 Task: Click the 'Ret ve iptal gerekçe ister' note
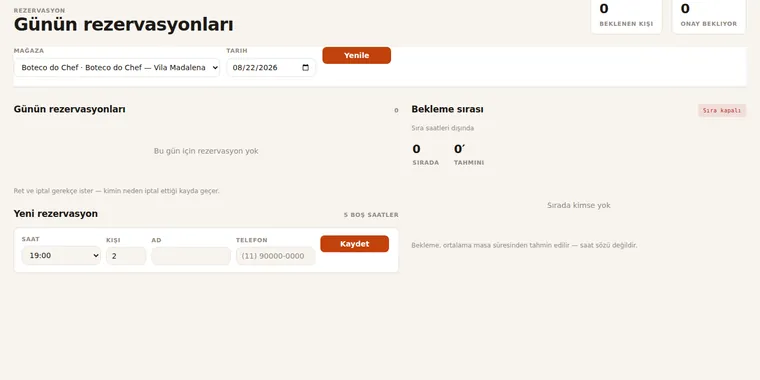(x=116, y=191)
